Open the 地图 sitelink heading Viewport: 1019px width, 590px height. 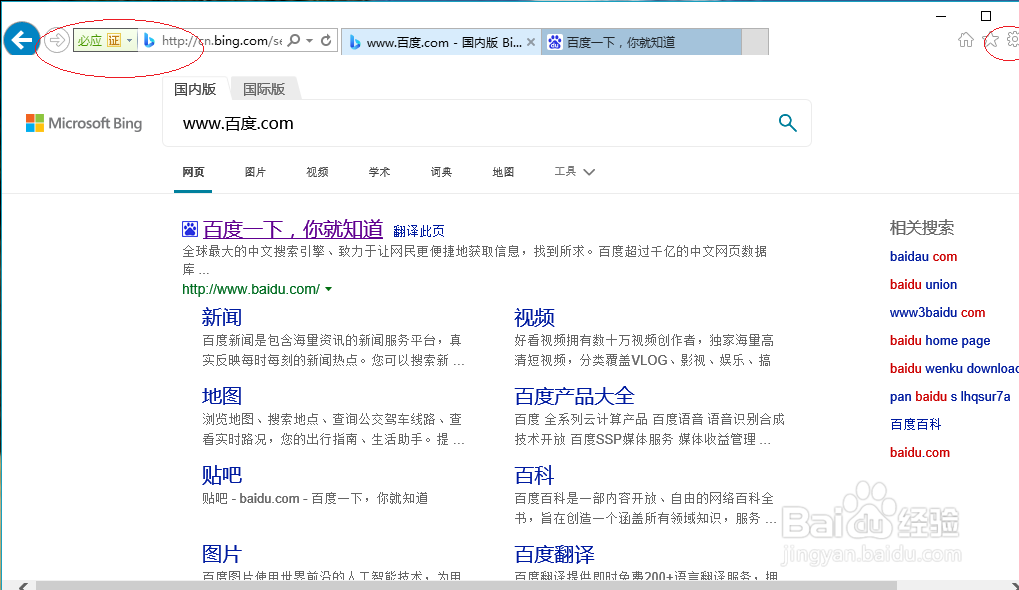click(222, 396)
